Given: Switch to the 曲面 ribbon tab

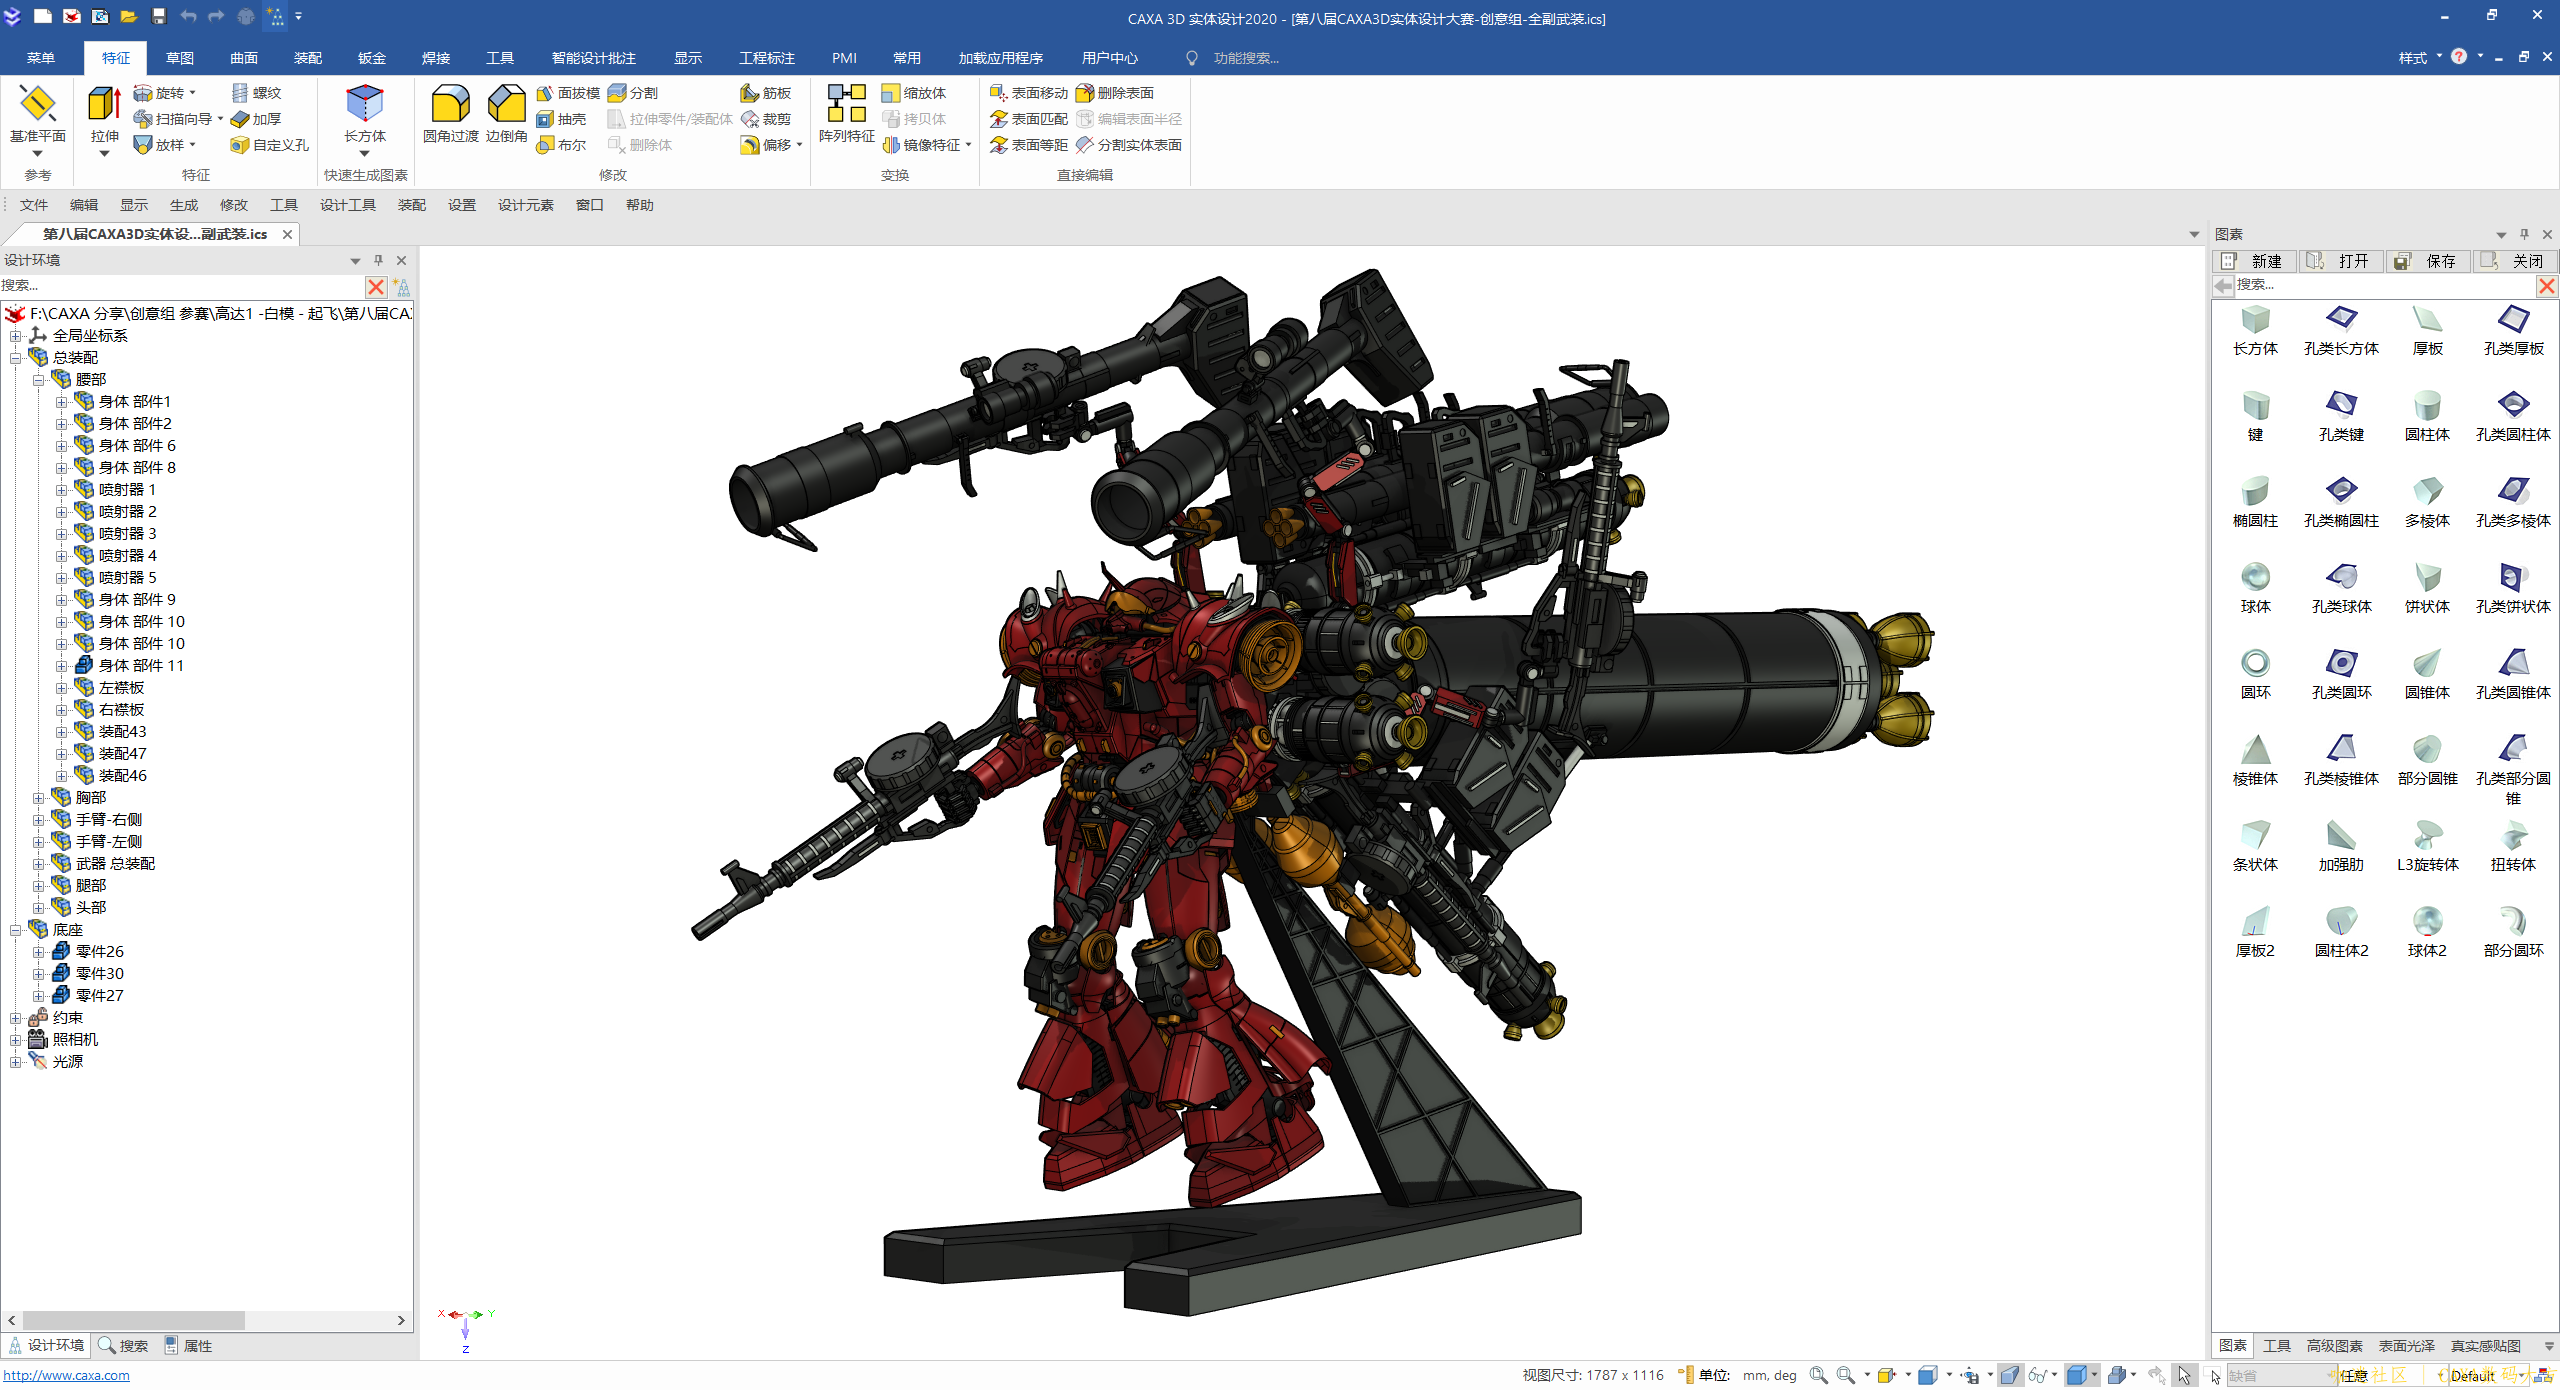Looking at the screenshot, I should [x=244, y=58].
